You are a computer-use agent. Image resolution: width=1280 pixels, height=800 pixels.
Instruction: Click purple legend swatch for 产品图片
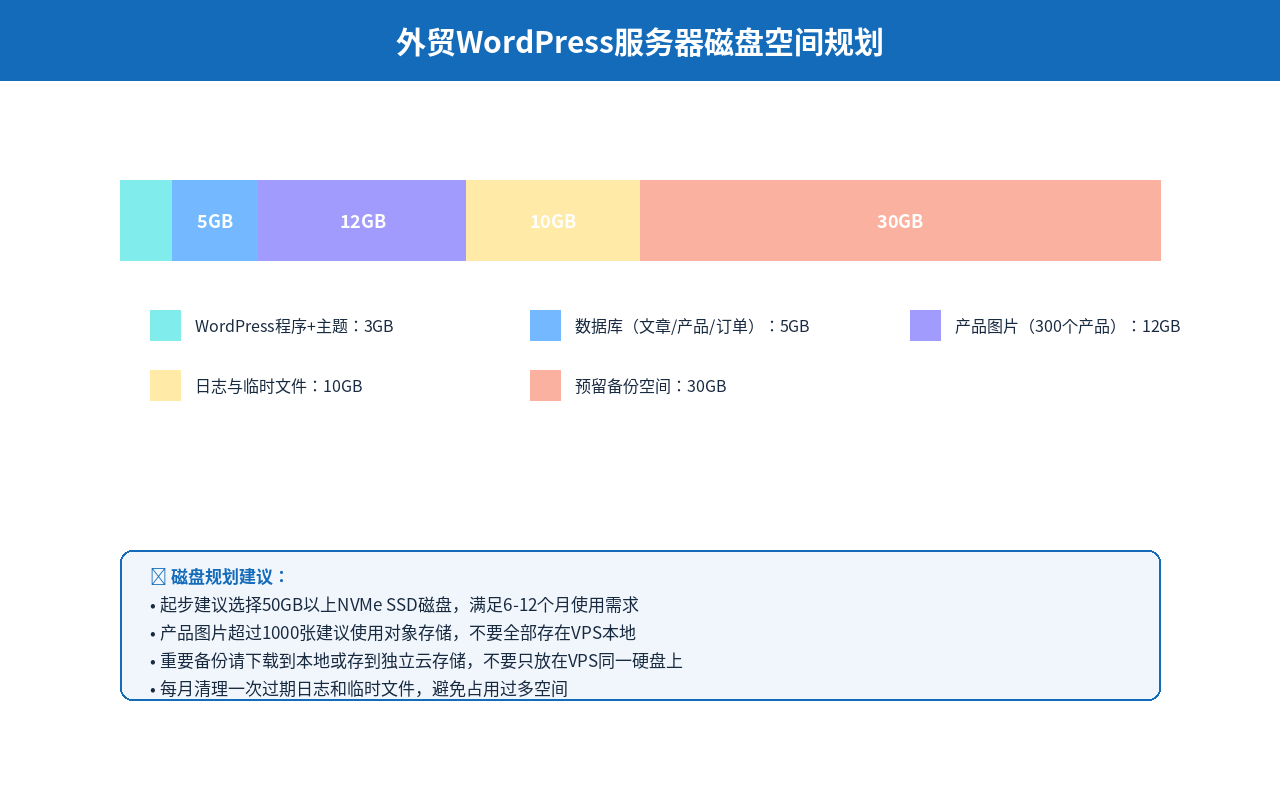(x=925, y=325)
